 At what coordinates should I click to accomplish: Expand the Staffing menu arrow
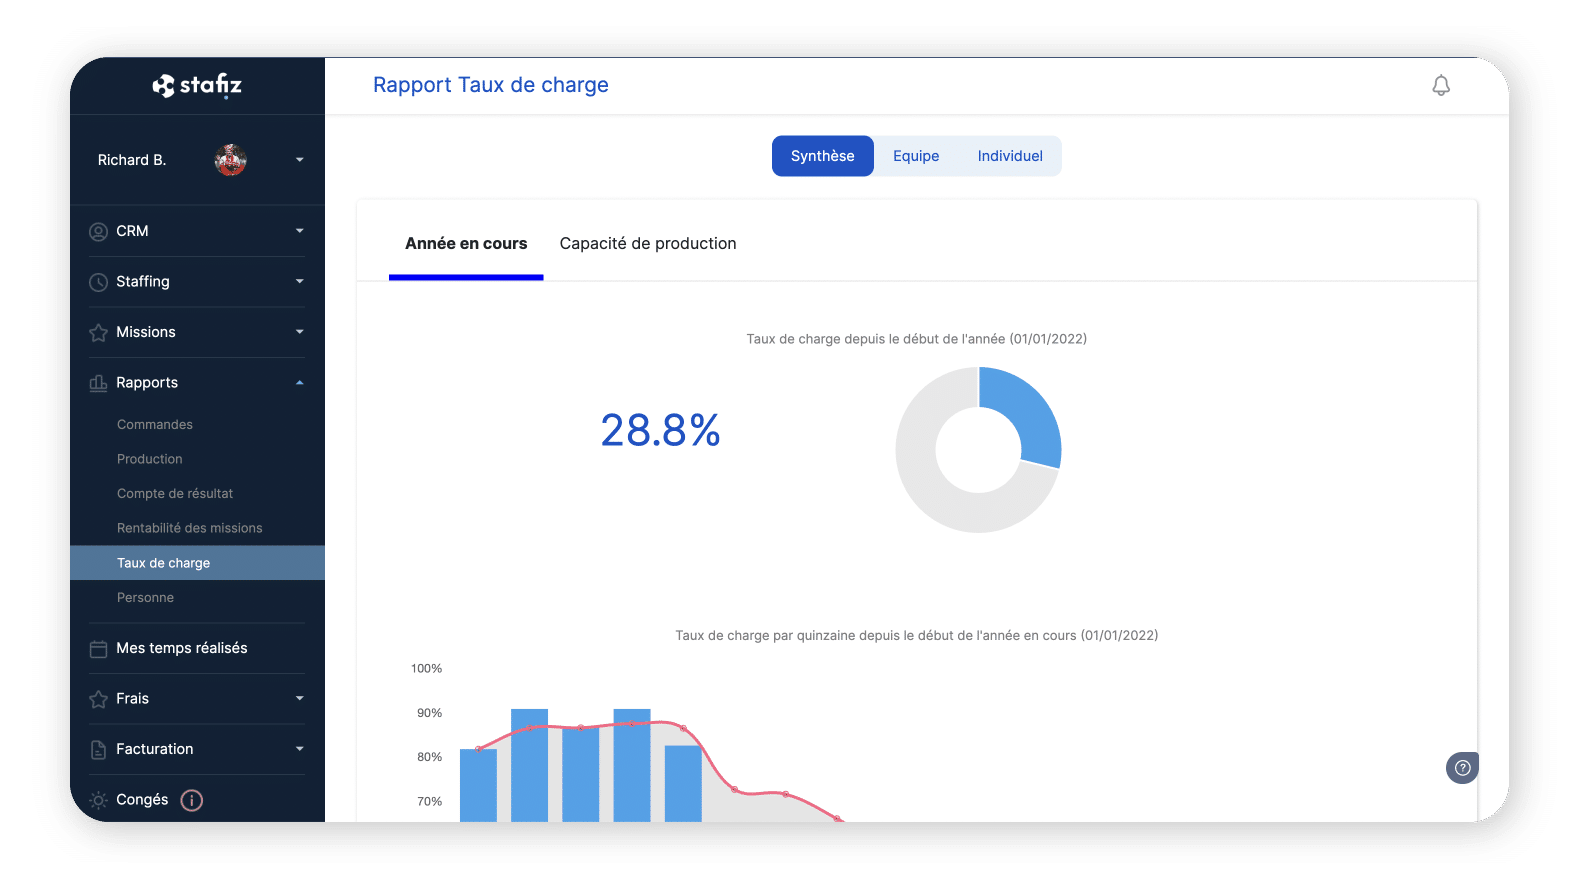pyautogui.click(x=299, y=282)
